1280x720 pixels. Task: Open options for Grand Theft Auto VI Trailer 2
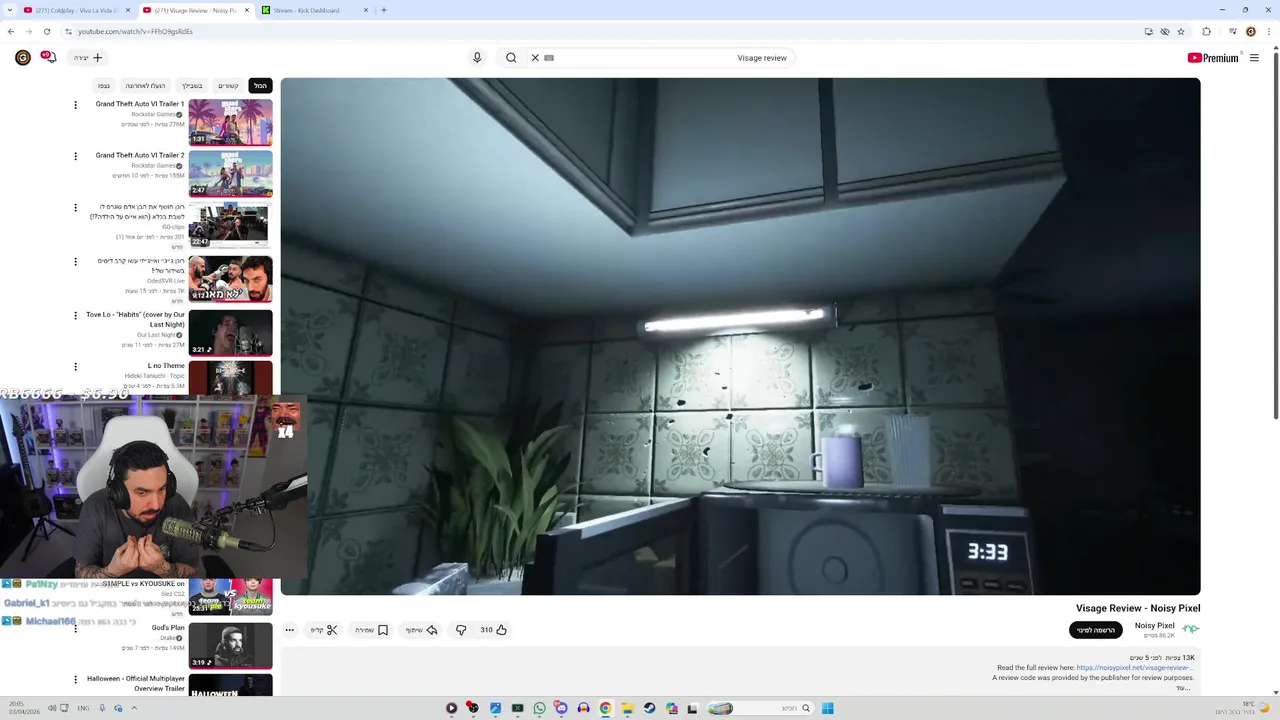click(75, 156)
